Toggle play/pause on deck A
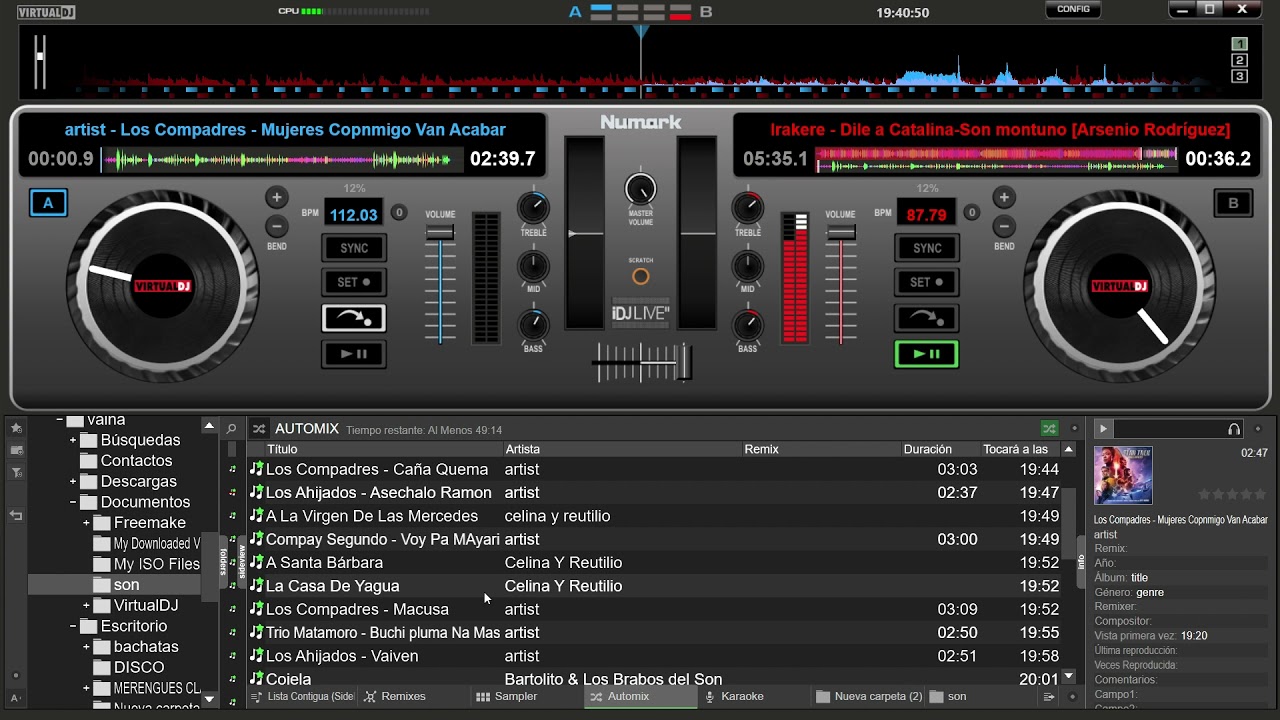The width and height of the screenshot is (1280, 720). [353, 354]
